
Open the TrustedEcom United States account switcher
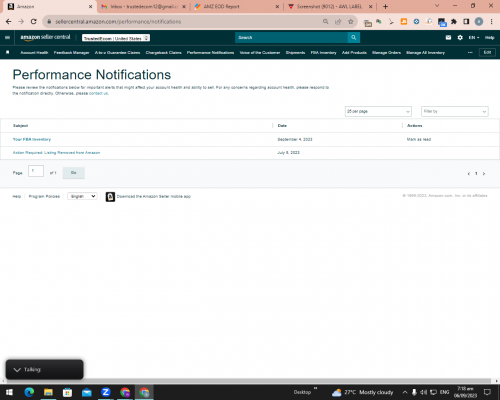116,38
